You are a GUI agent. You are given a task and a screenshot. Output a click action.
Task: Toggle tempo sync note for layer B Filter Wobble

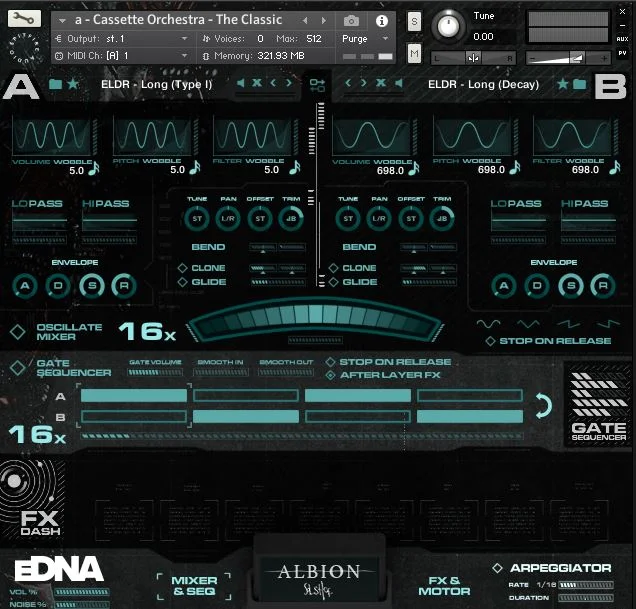[x=615, y=167]
